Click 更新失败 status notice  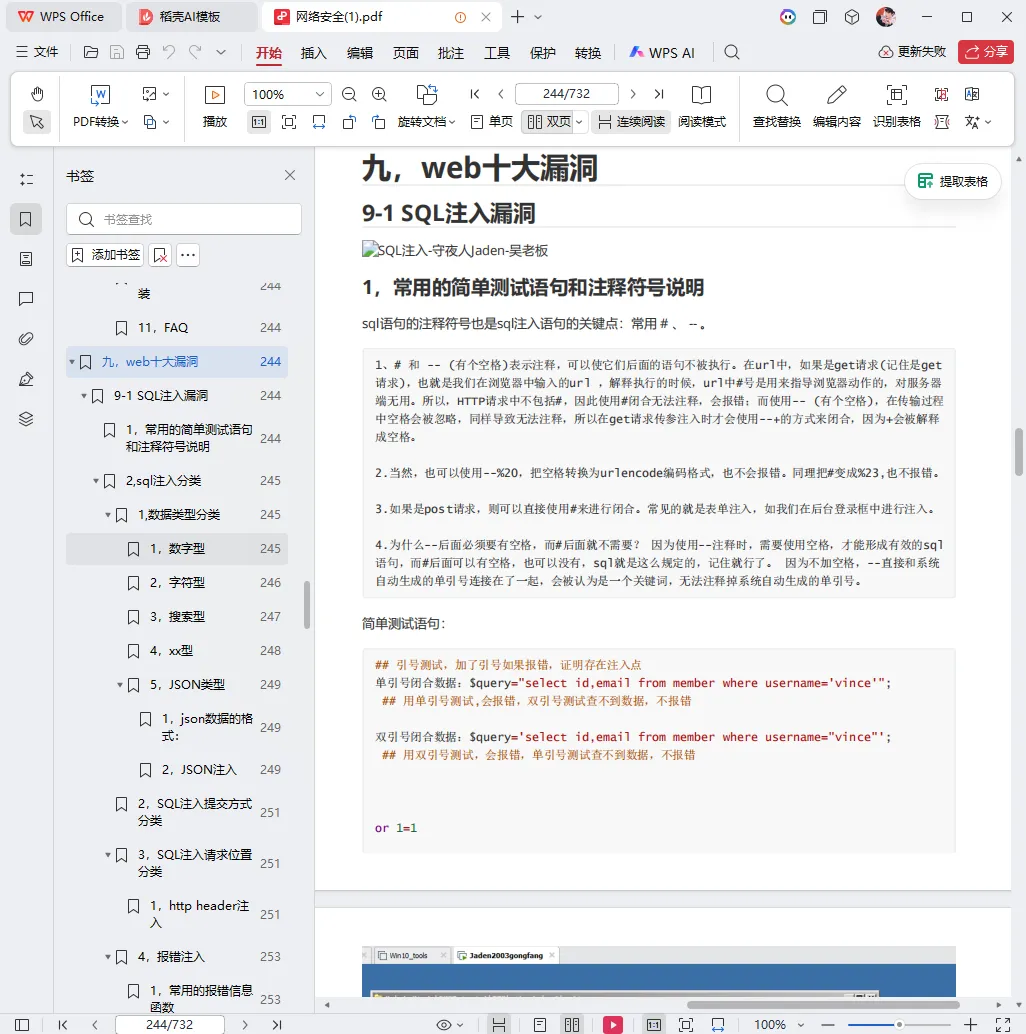tap(913, 52)
